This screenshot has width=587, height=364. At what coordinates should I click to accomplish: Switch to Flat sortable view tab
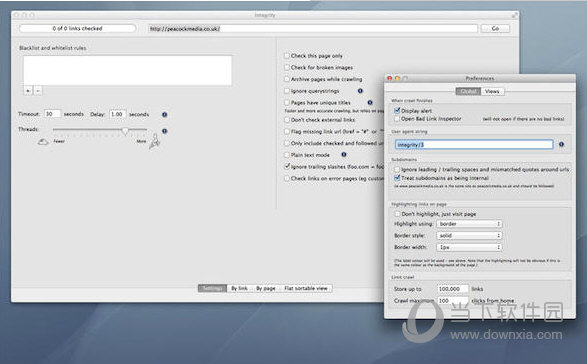tap(306, 288)
